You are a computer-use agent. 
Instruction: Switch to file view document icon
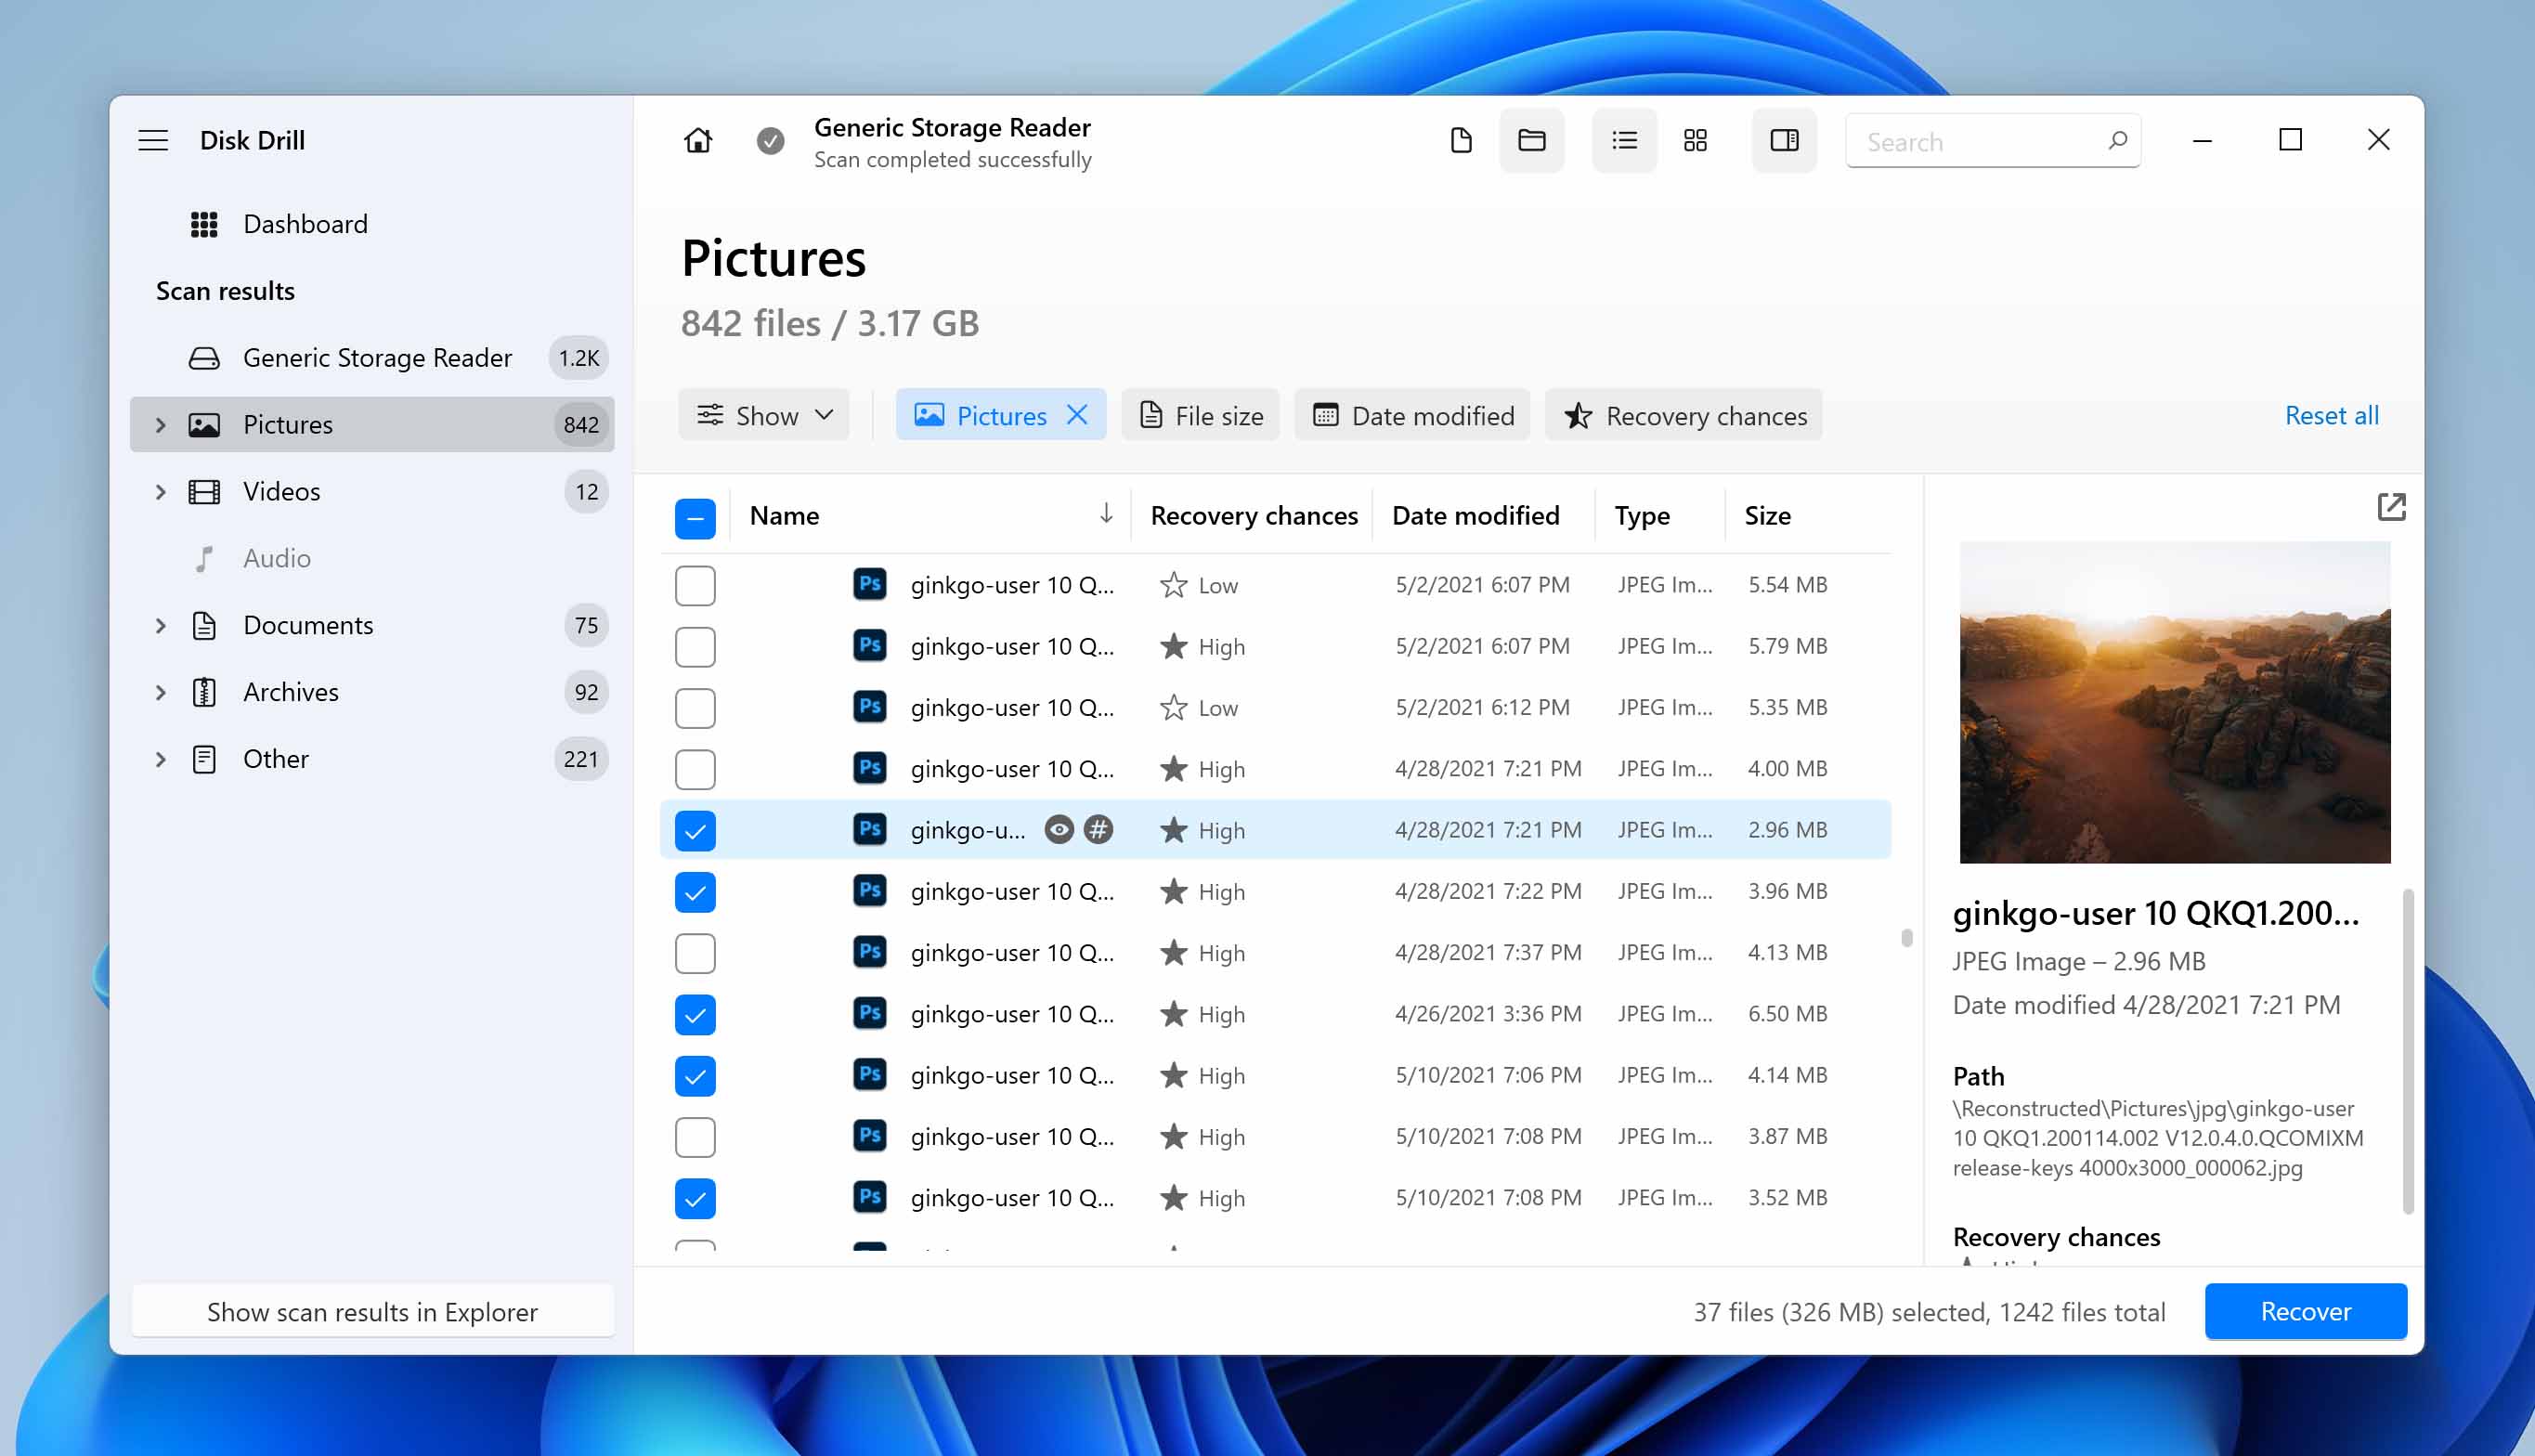[1461, 140]
